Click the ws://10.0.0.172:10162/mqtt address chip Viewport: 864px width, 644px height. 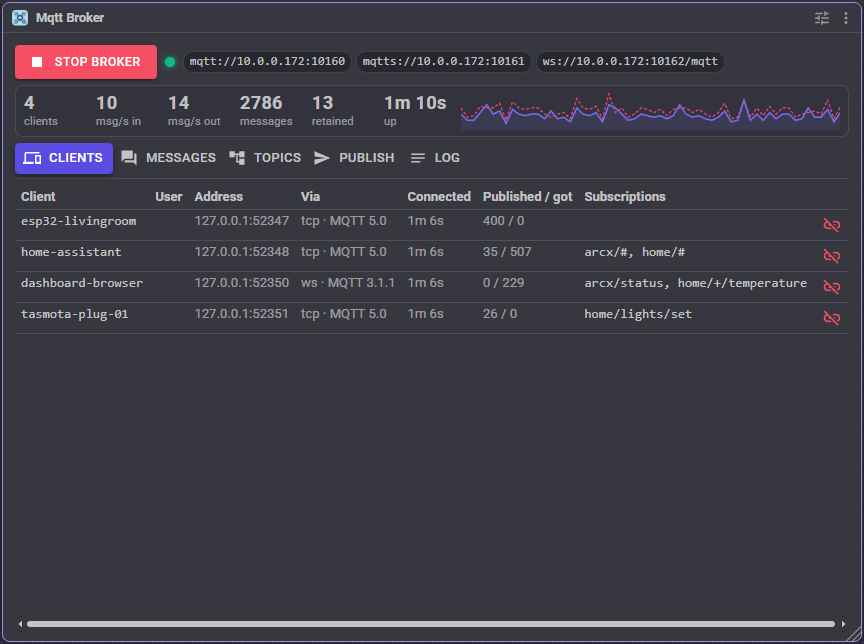coord(630,61)
